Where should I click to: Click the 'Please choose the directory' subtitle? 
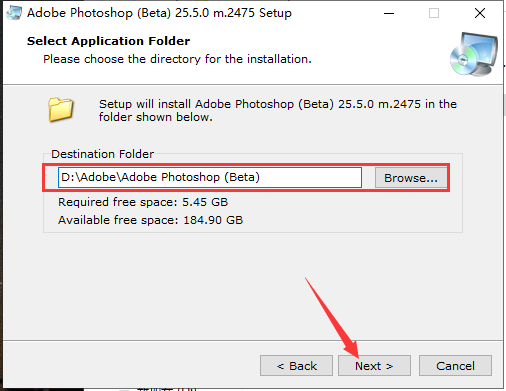pos(177,59)
